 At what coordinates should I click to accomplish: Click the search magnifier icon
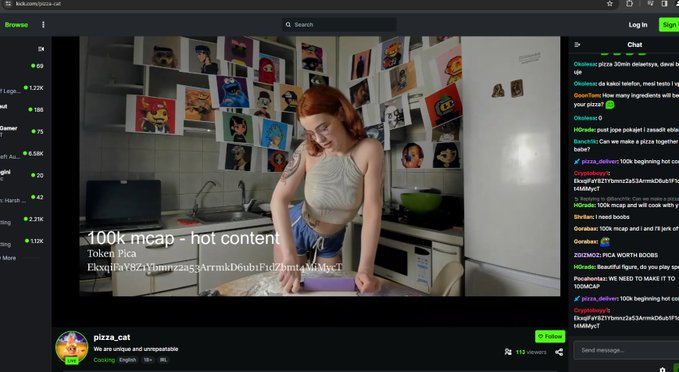tap(288, 25)
